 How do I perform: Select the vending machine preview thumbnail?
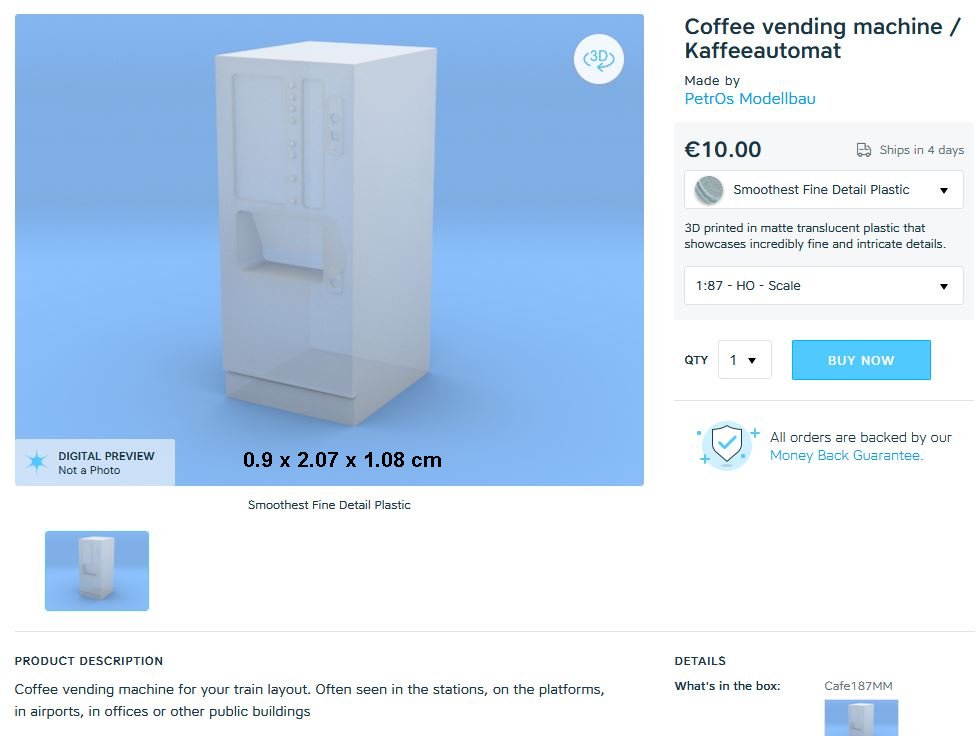click(97, 571)
